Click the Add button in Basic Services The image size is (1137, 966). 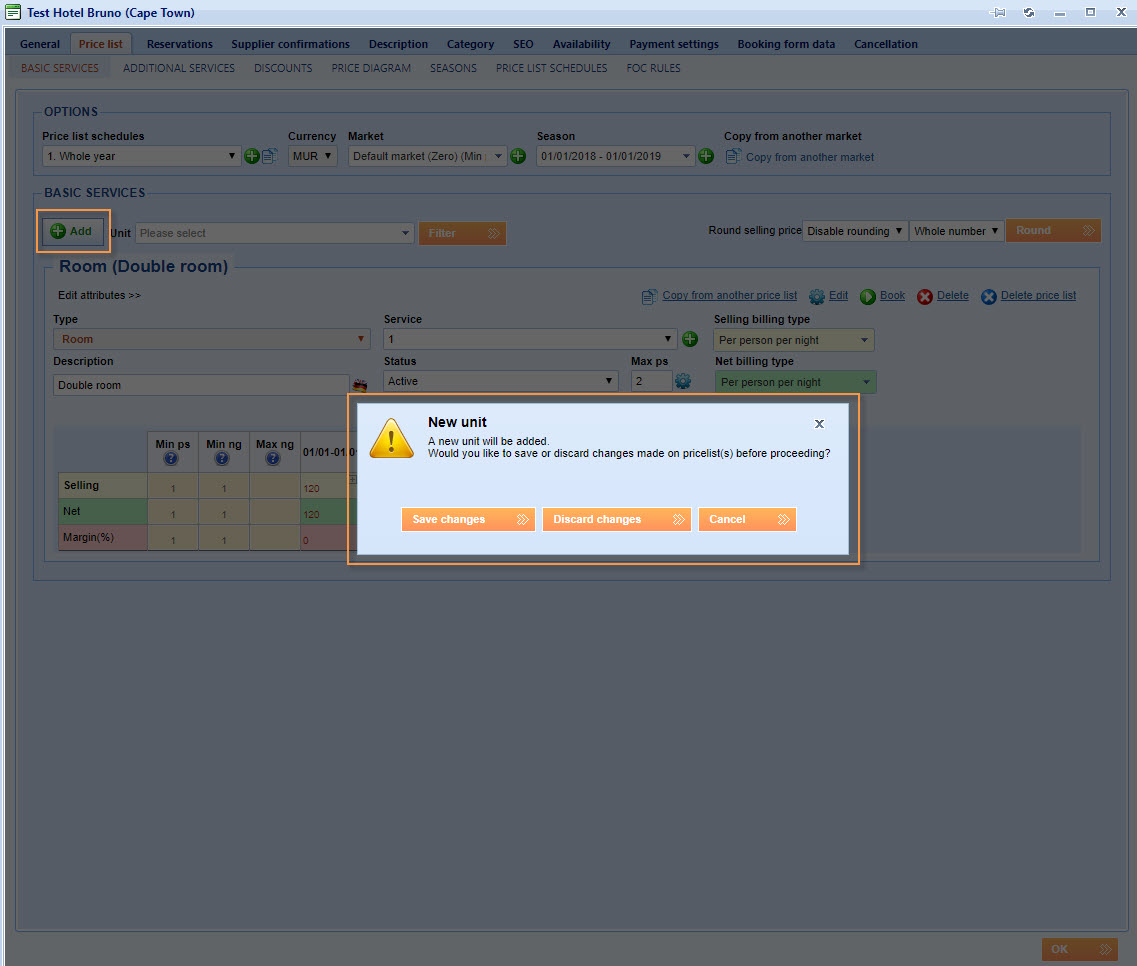pos(73,231)
